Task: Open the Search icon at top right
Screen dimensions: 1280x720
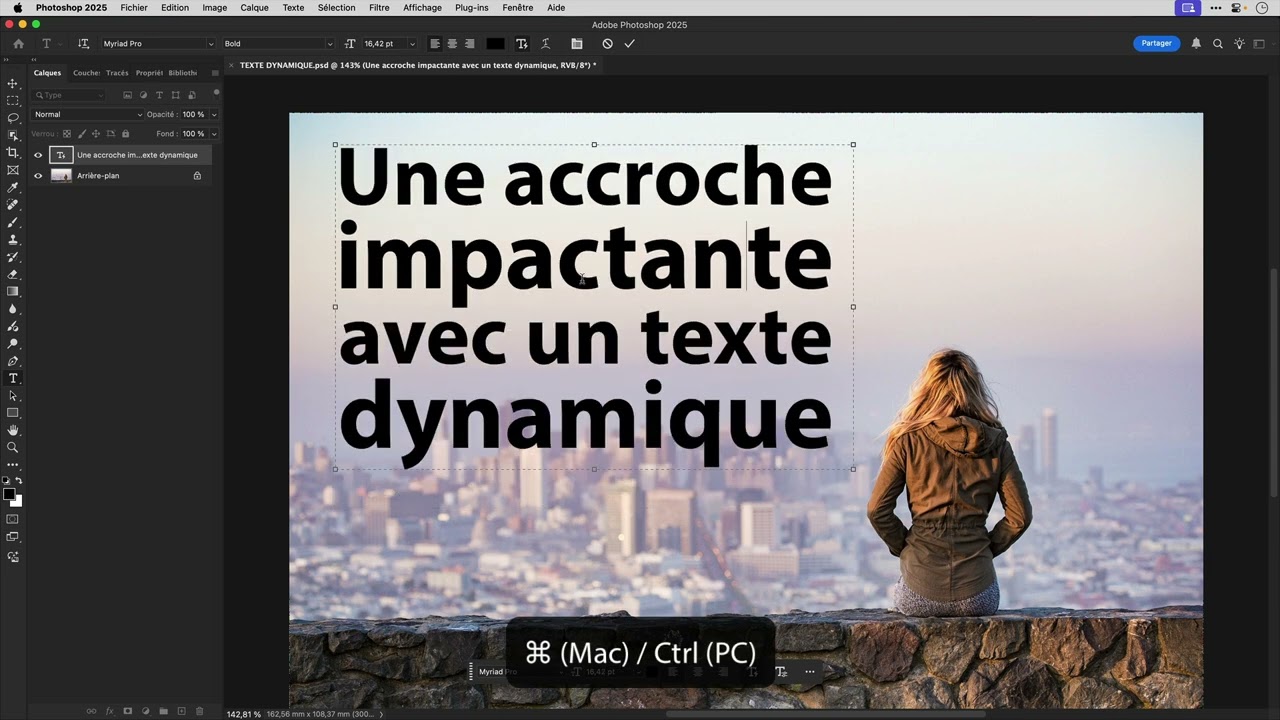Action: click(1217, 44)
